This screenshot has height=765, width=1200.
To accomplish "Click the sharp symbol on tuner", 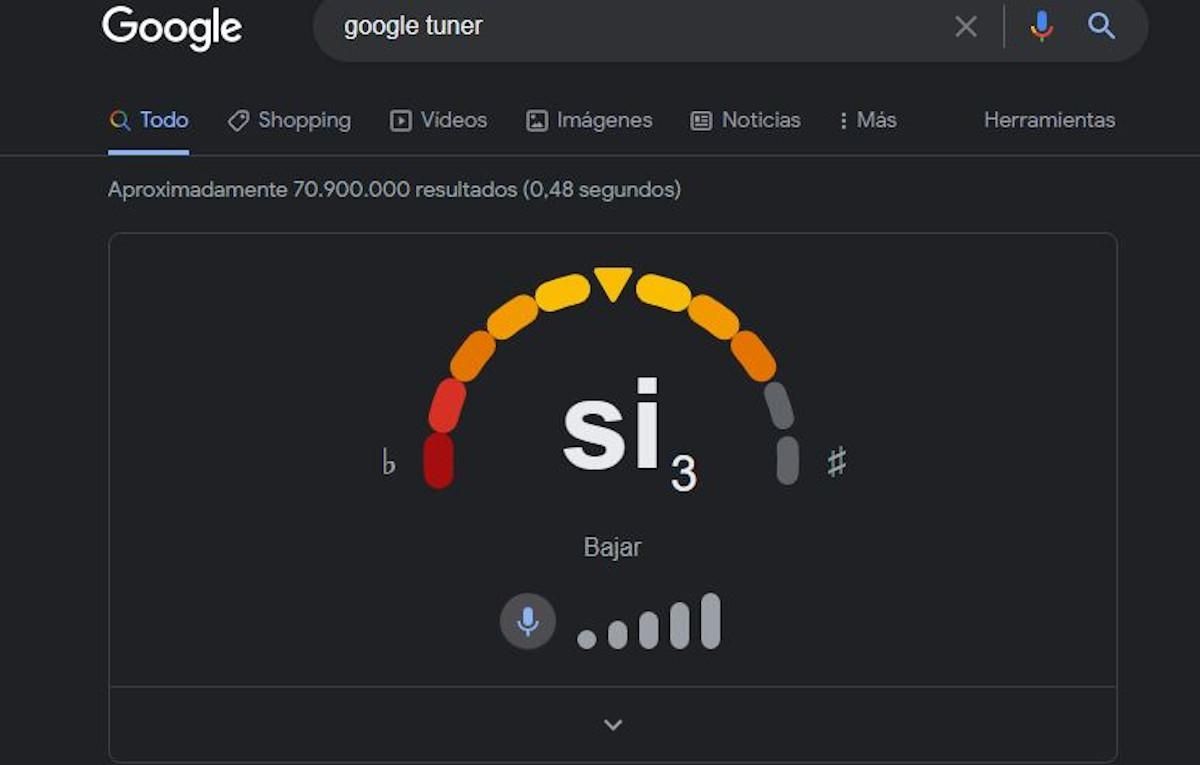I will [836, 462].
